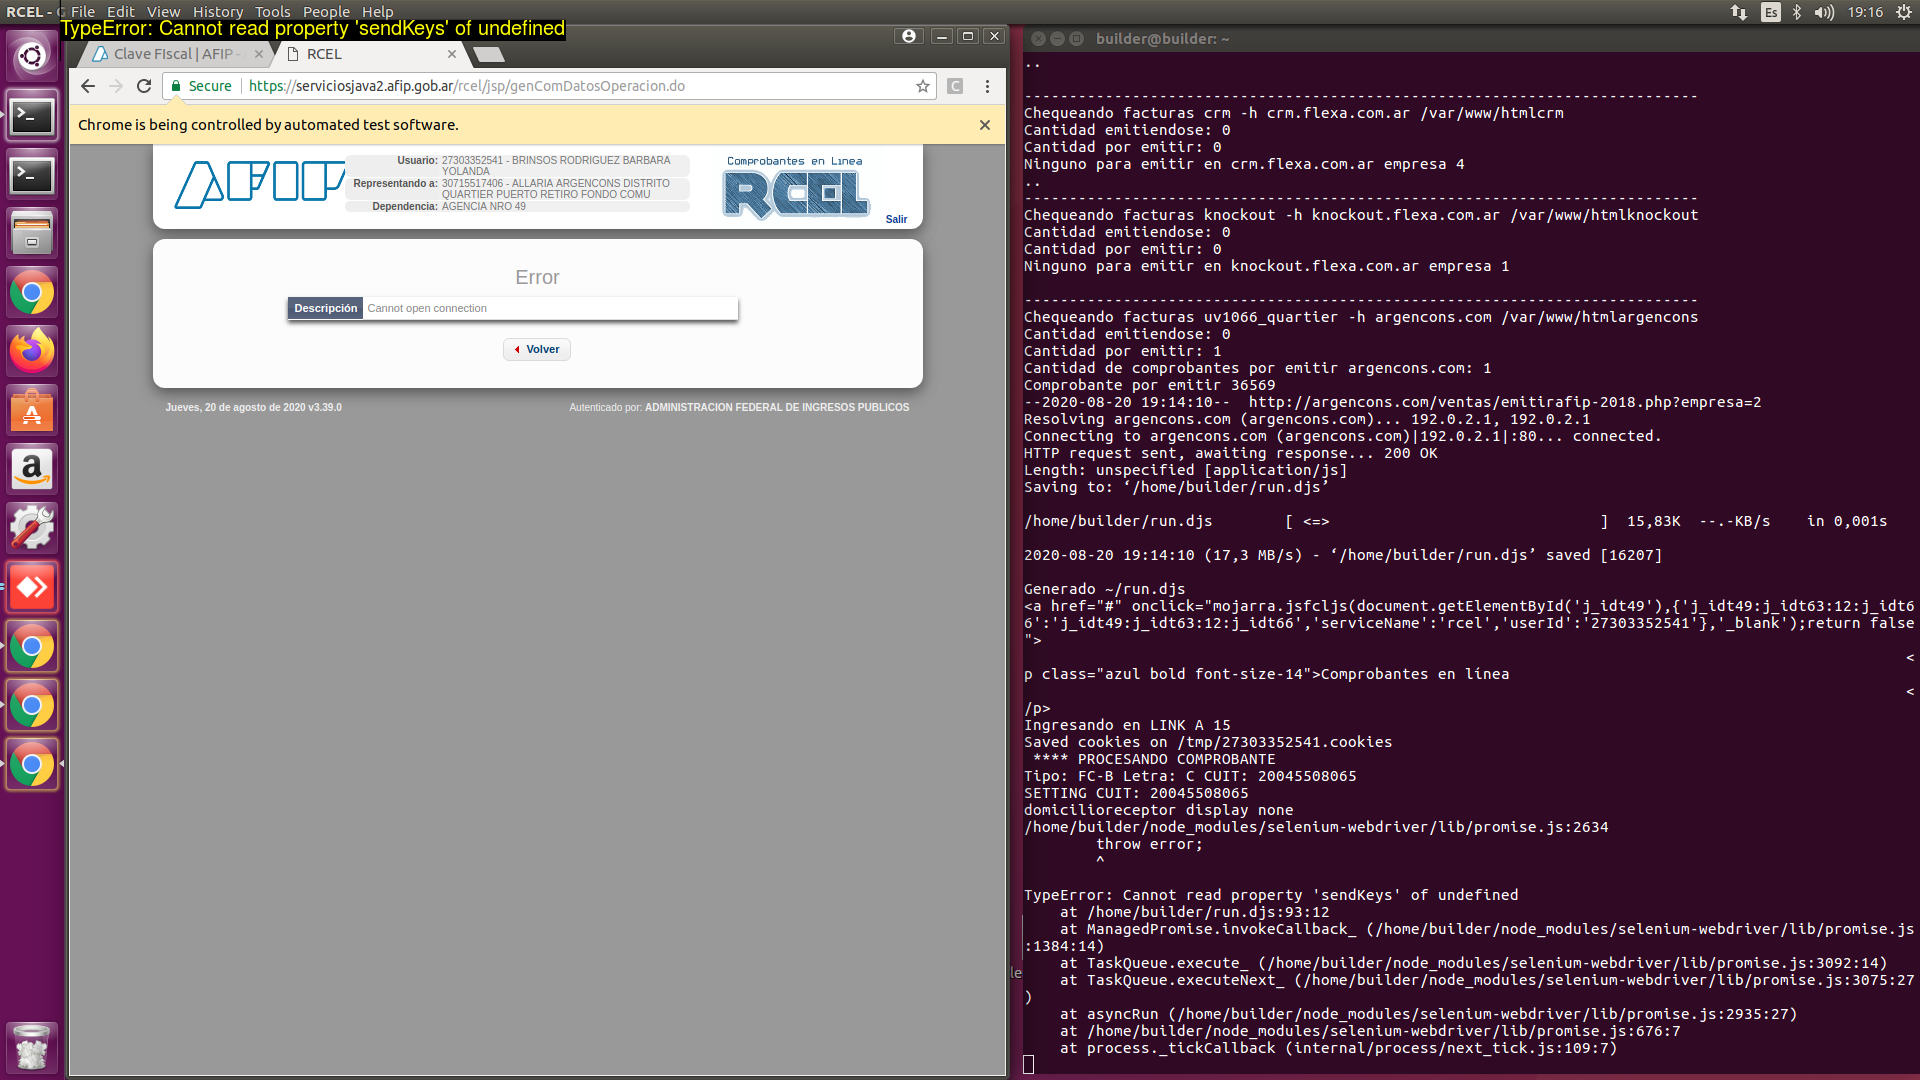1920x1080 pixels.
Task: Launch Firefox from launcher
Action: tap(32, 351)
